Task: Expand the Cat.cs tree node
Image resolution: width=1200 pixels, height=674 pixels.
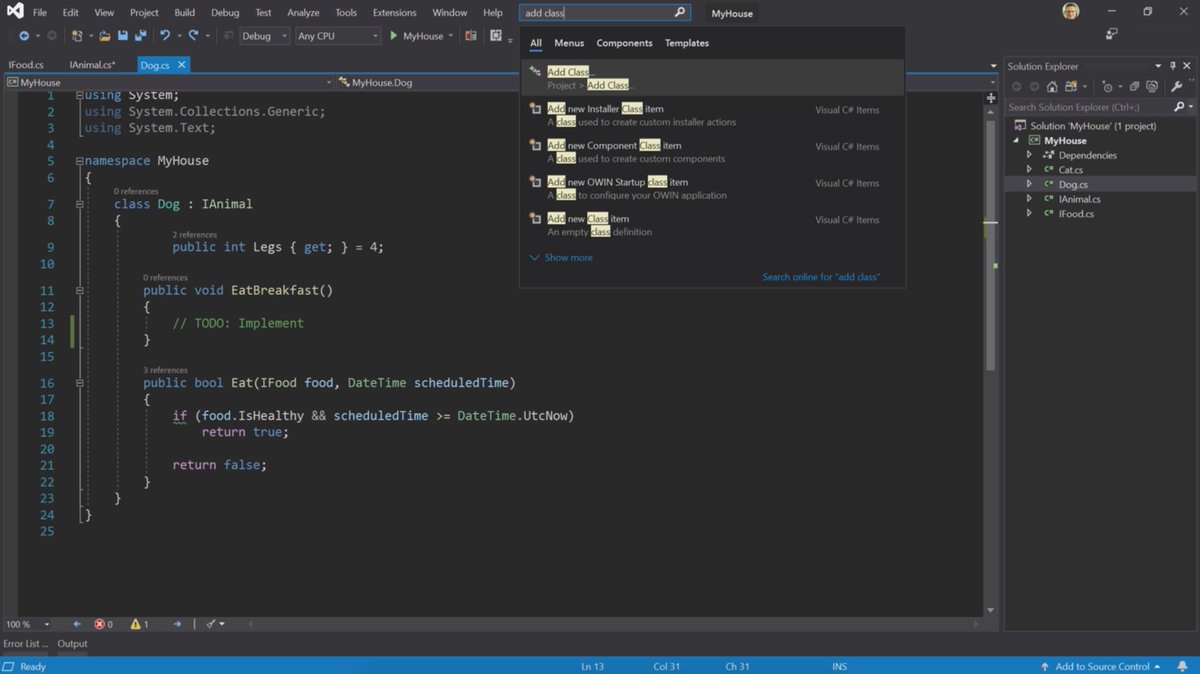Action: click(1029, 170)
